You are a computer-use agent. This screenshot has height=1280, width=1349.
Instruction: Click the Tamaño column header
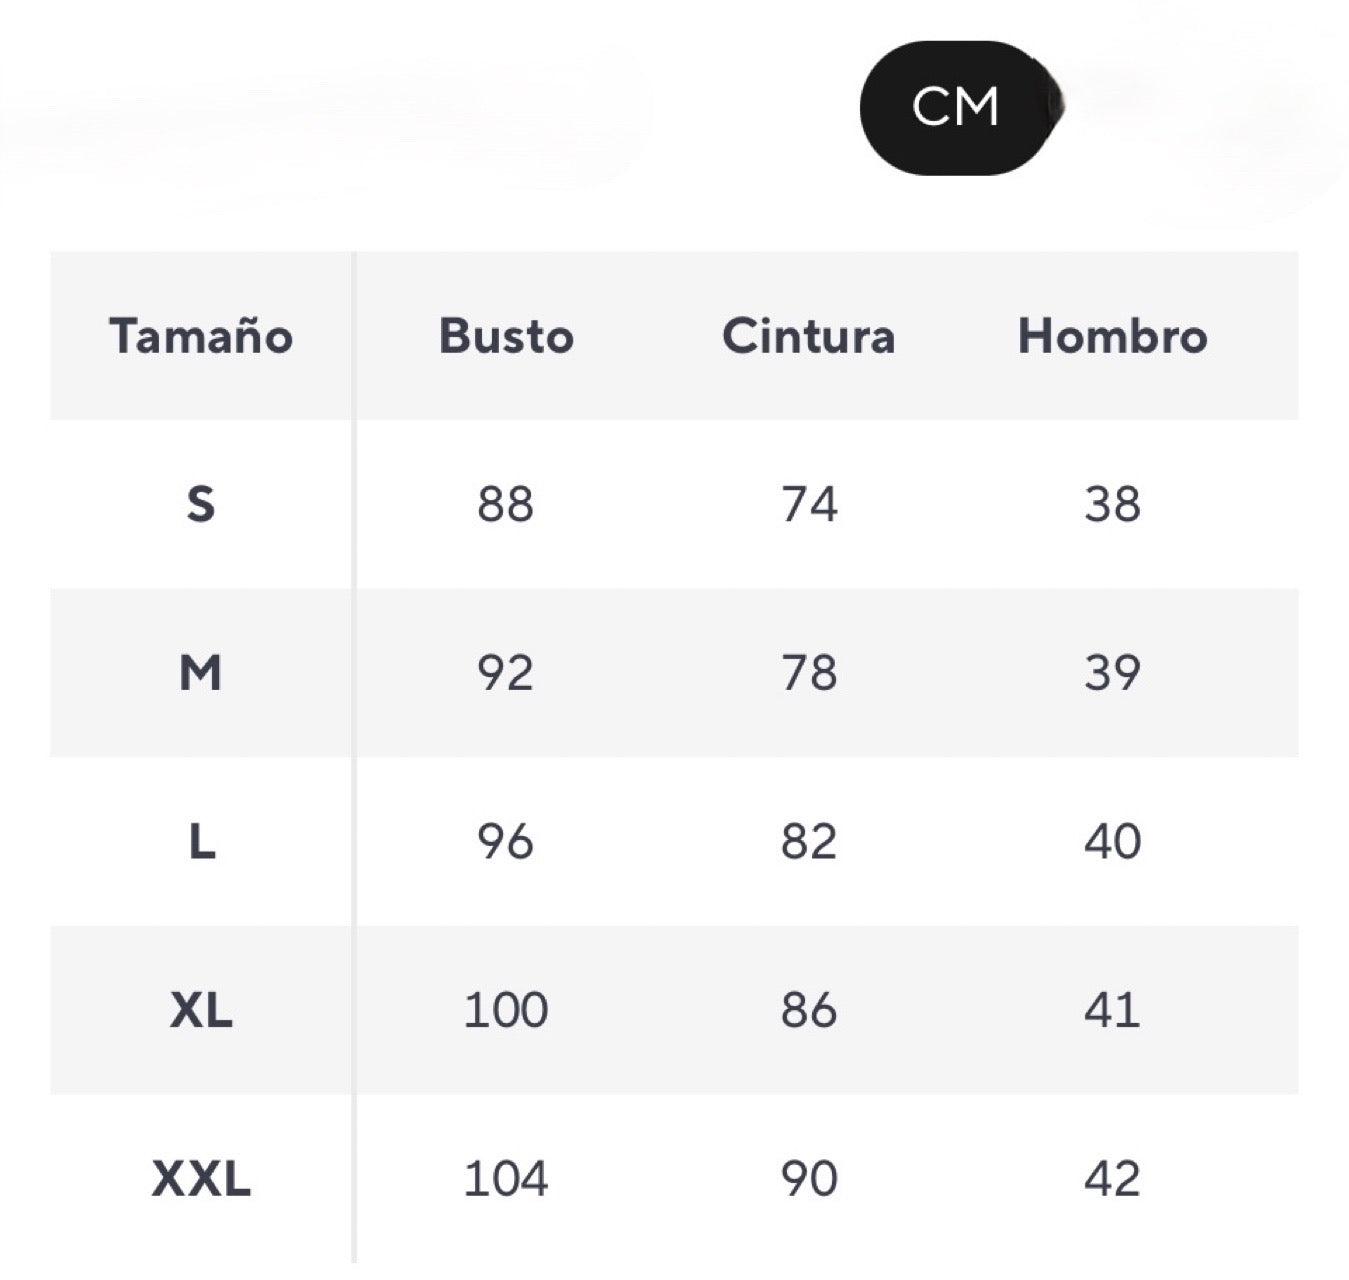point(201,336)
